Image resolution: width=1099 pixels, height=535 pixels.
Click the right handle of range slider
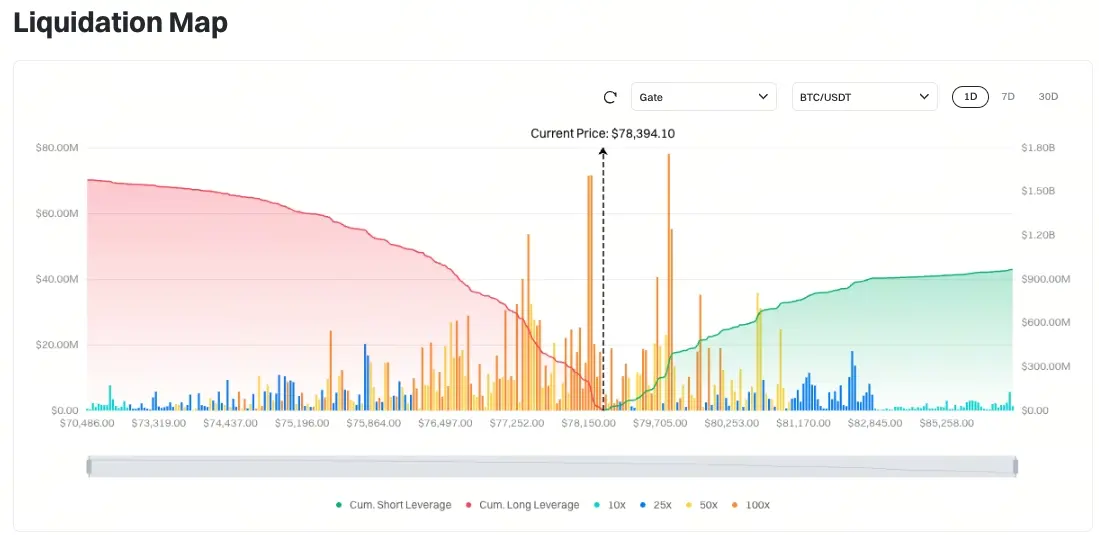[1015, 467]
